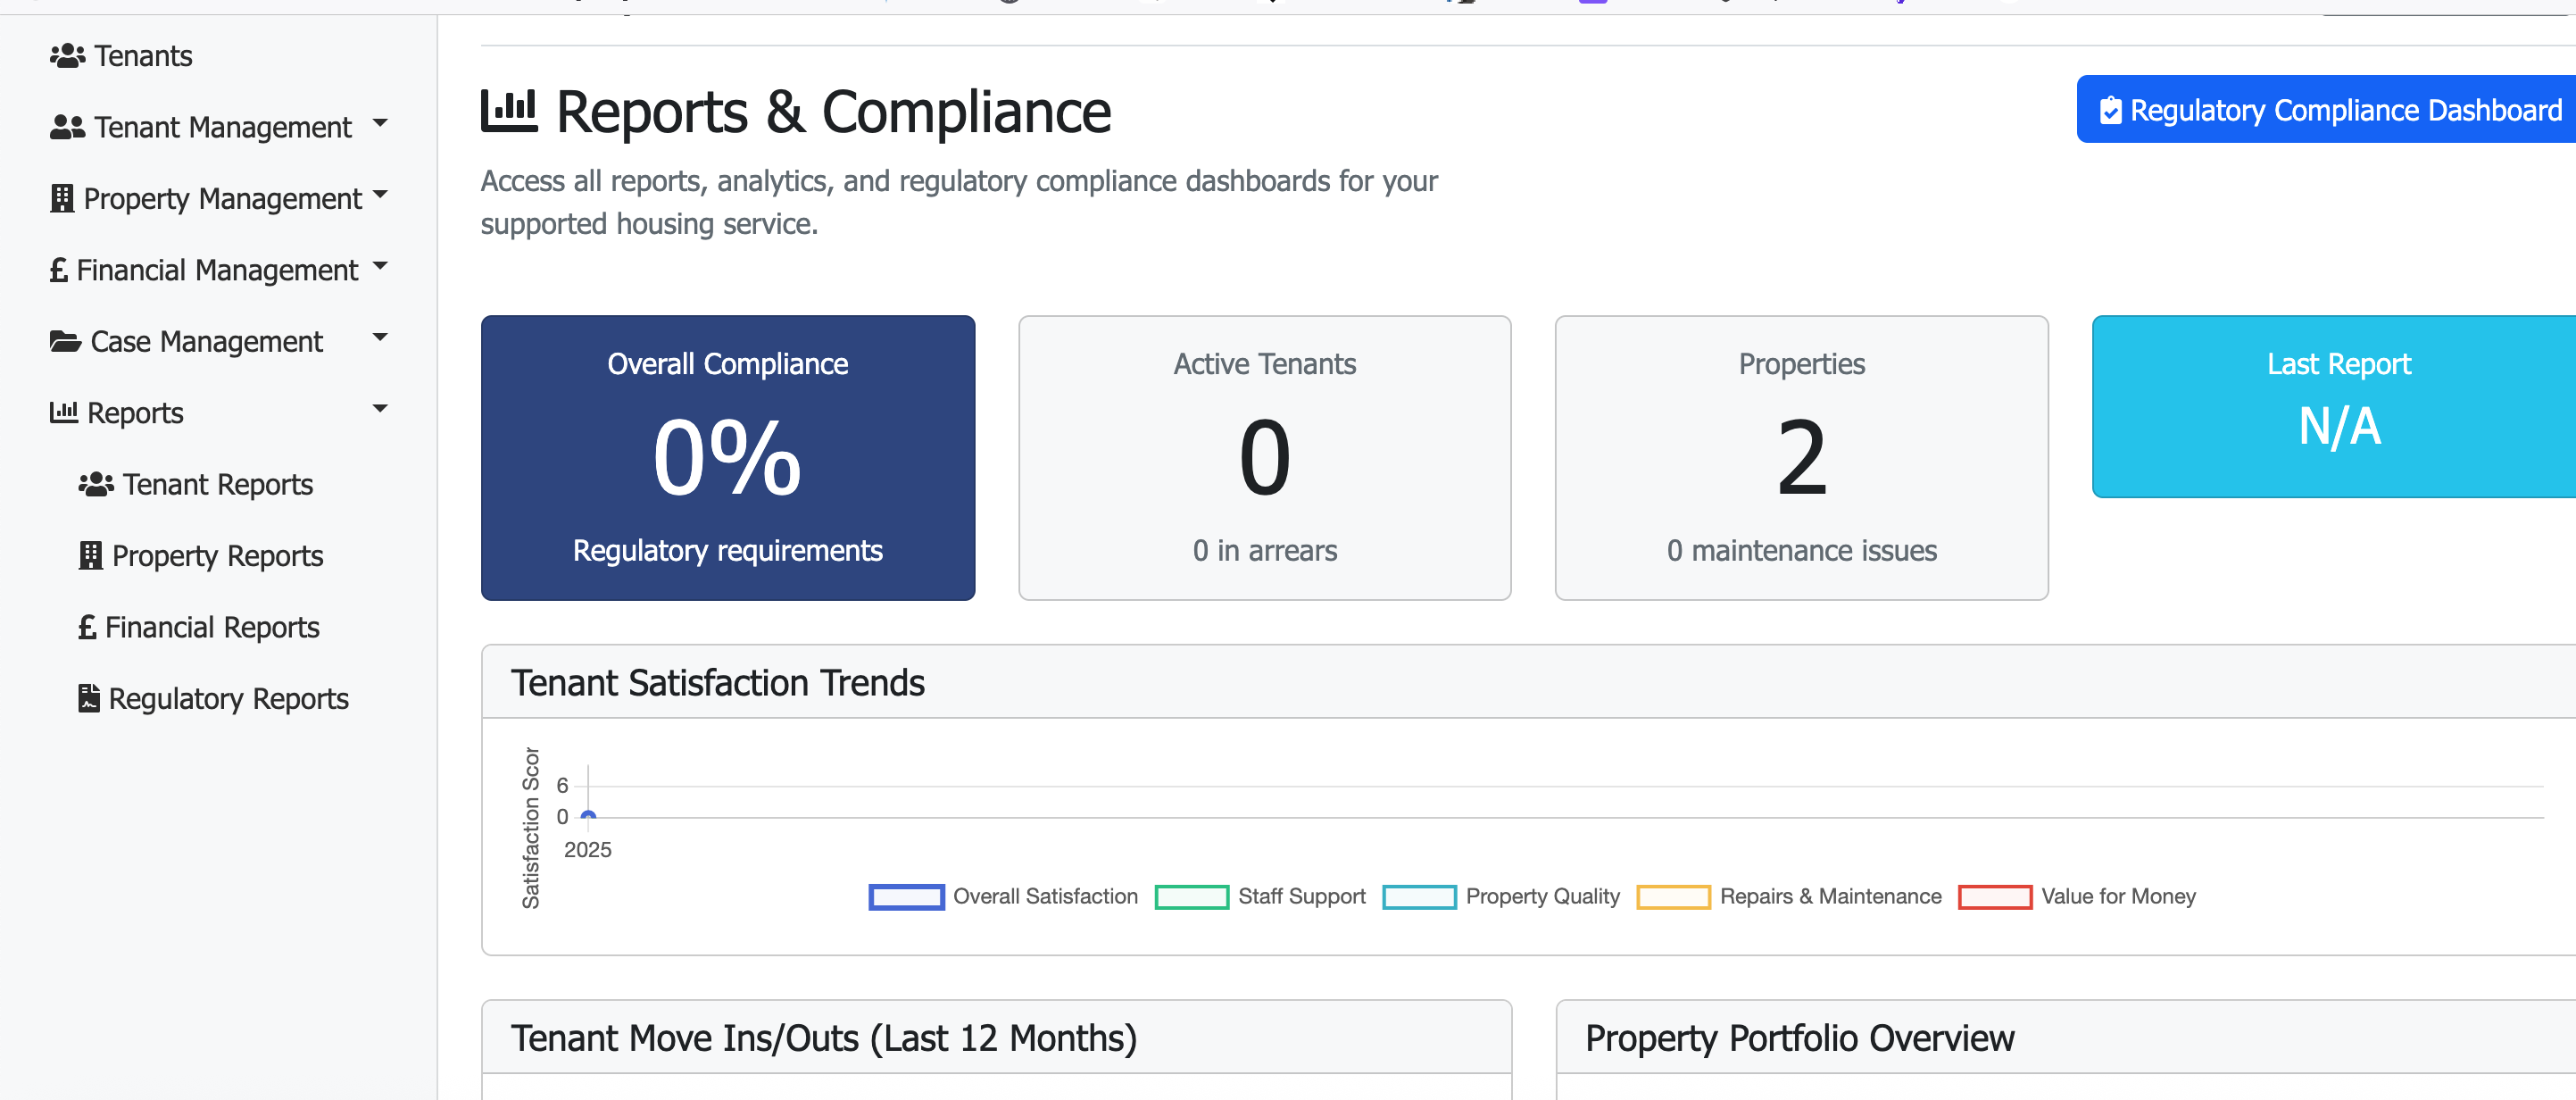Image resolution: width=2576 pixels, height=1100 pixels.
Task: Select the Property Reports building icon
Action: (90, 555)
